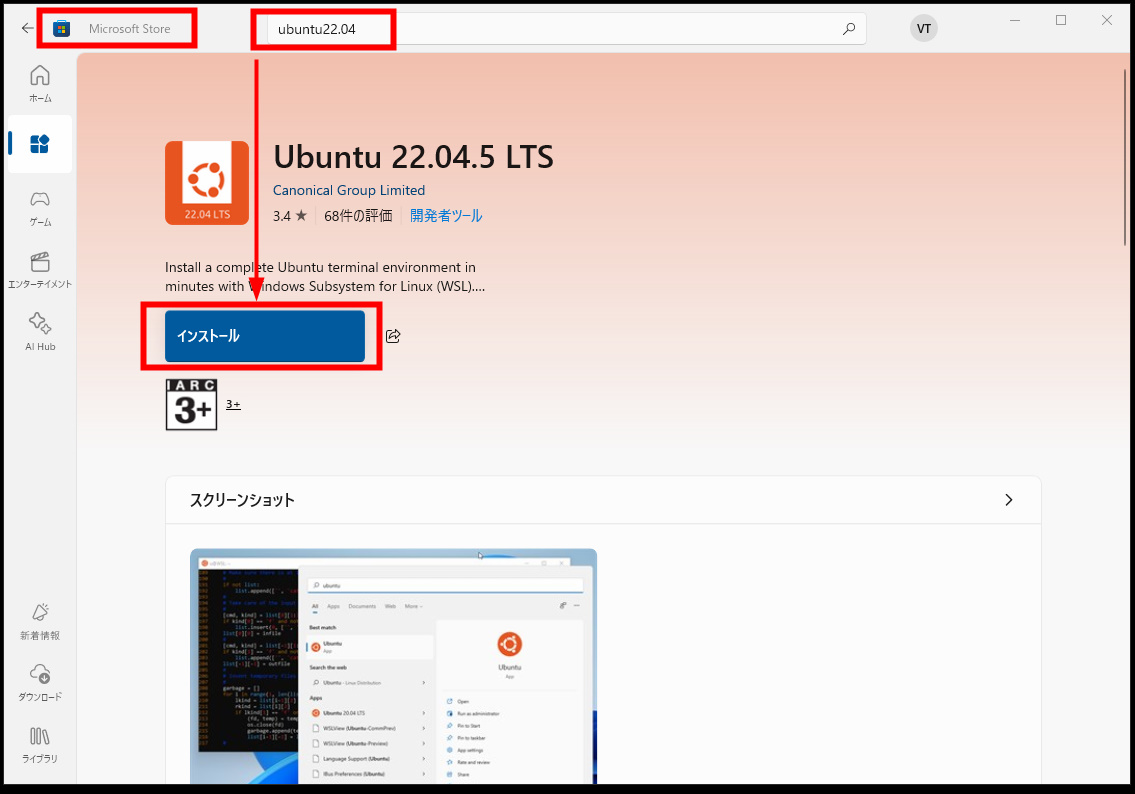1135x794 pixels.
Task: Click the Ubuntu 22.04.5 LTS title
Action: (413, 157)
